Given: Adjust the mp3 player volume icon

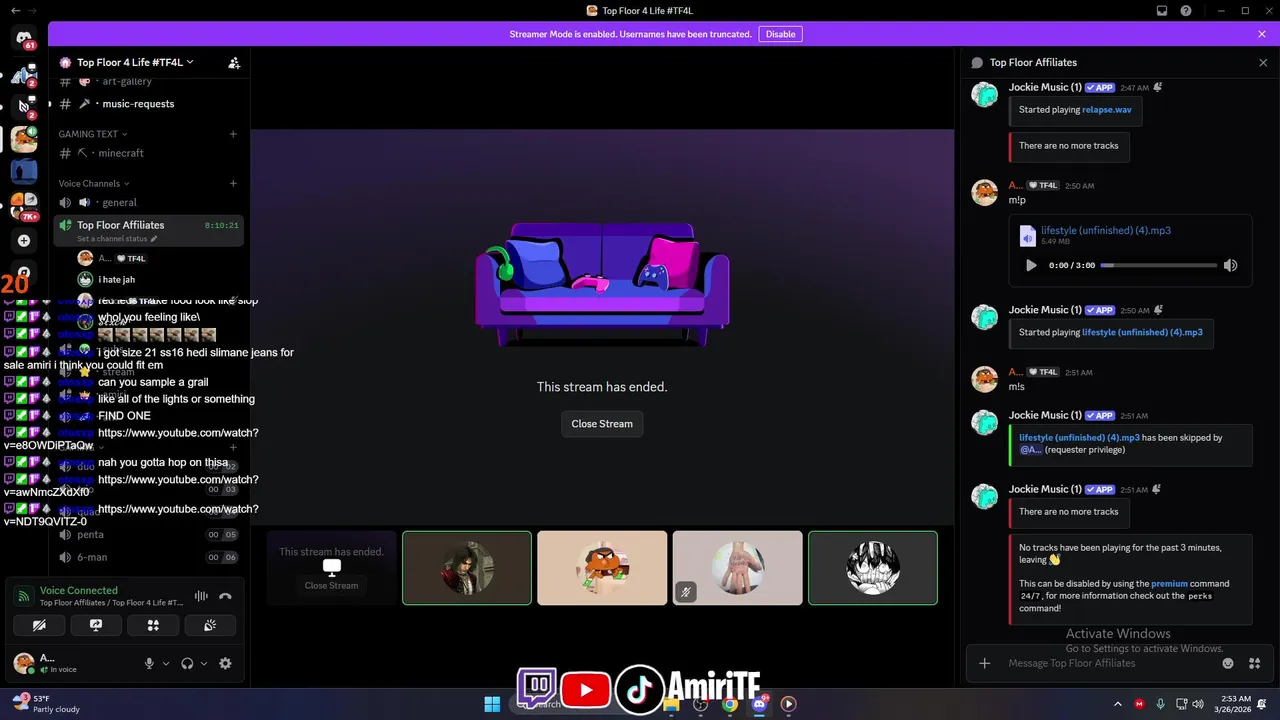Looking at the screenshot, I should (1231, 265).
